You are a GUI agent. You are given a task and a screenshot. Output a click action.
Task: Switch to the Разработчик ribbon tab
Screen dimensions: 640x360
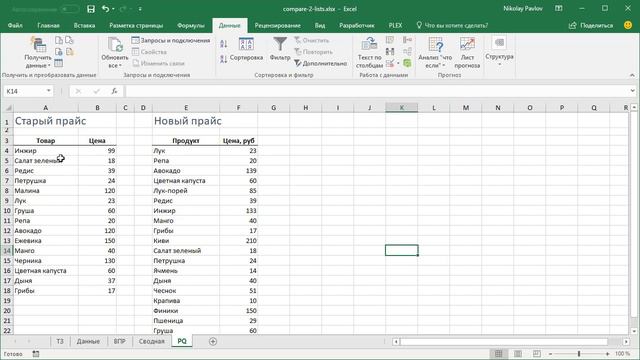356,25
